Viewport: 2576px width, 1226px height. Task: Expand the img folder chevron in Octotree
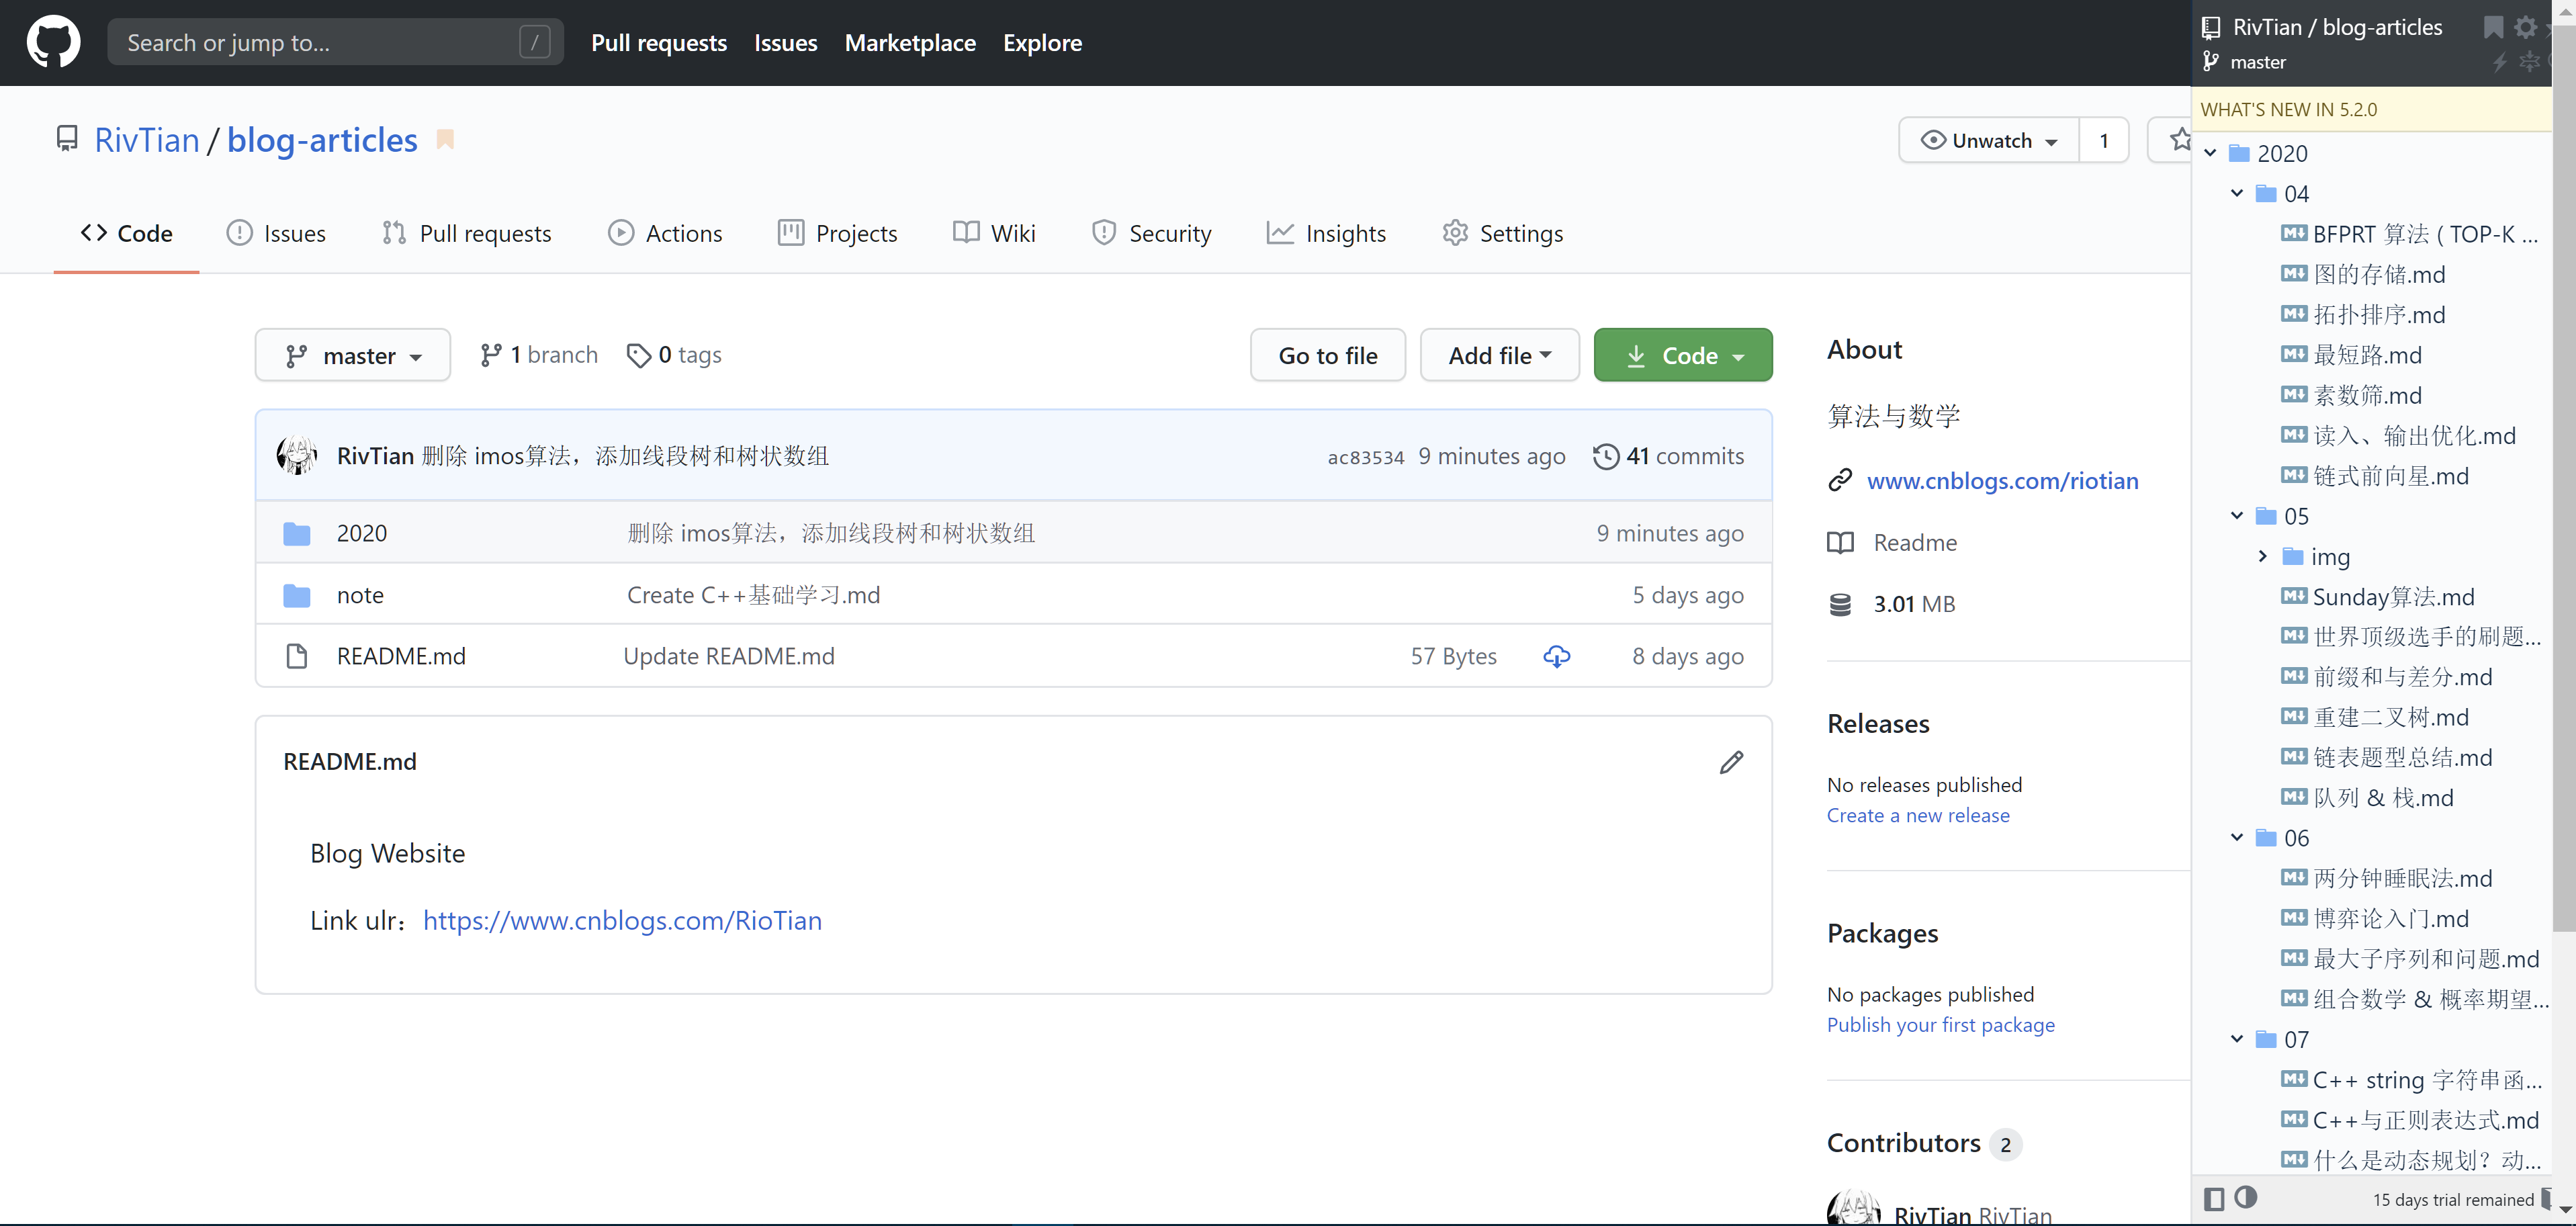point(2263,556)
